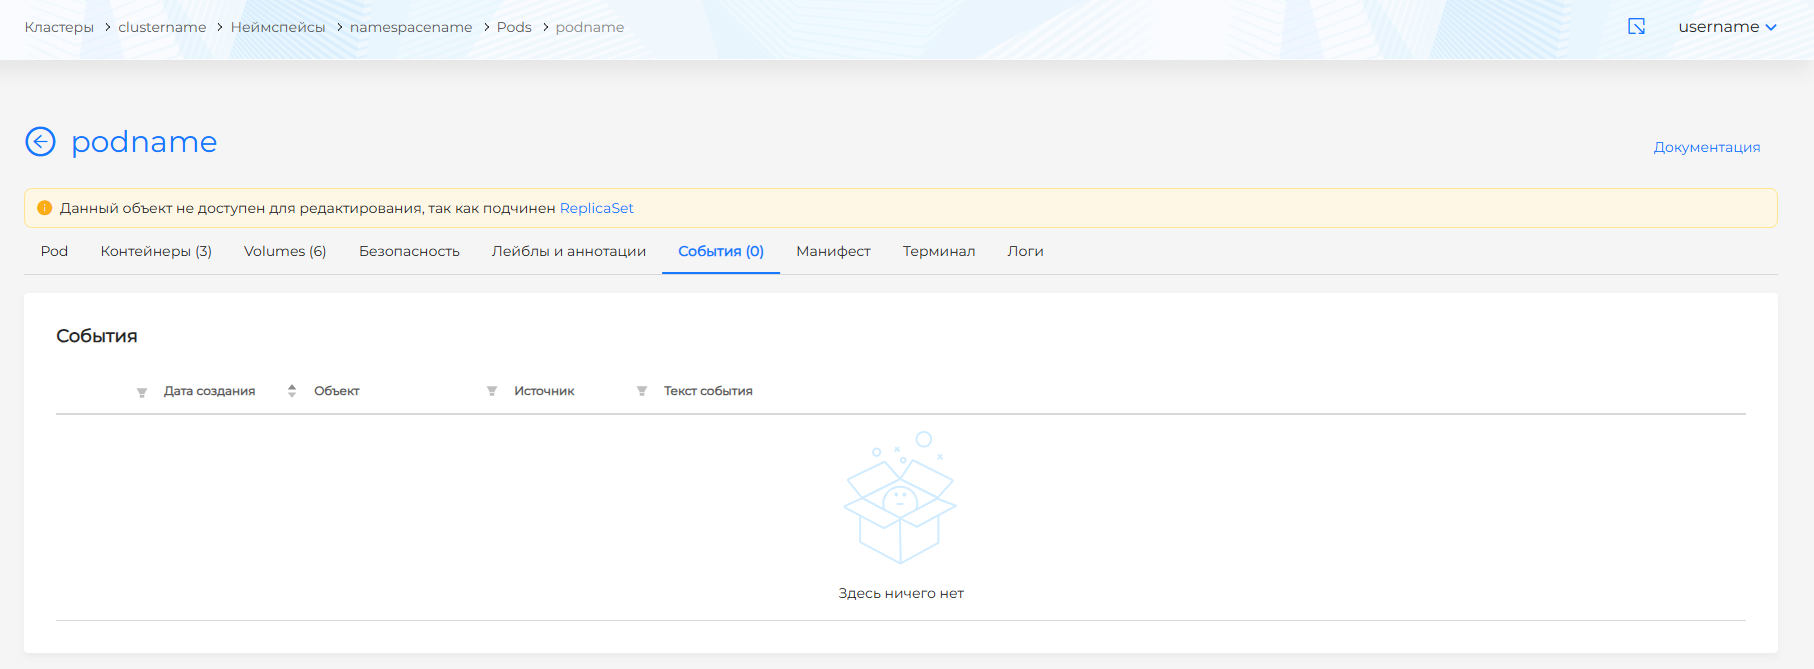
Task: Open the Терминал tab
Action: point(938,251)
